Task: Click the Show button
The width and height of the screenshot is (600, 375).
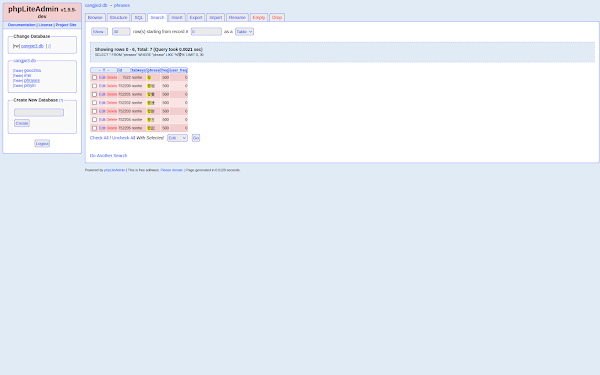Action: (x=99, y=32)
